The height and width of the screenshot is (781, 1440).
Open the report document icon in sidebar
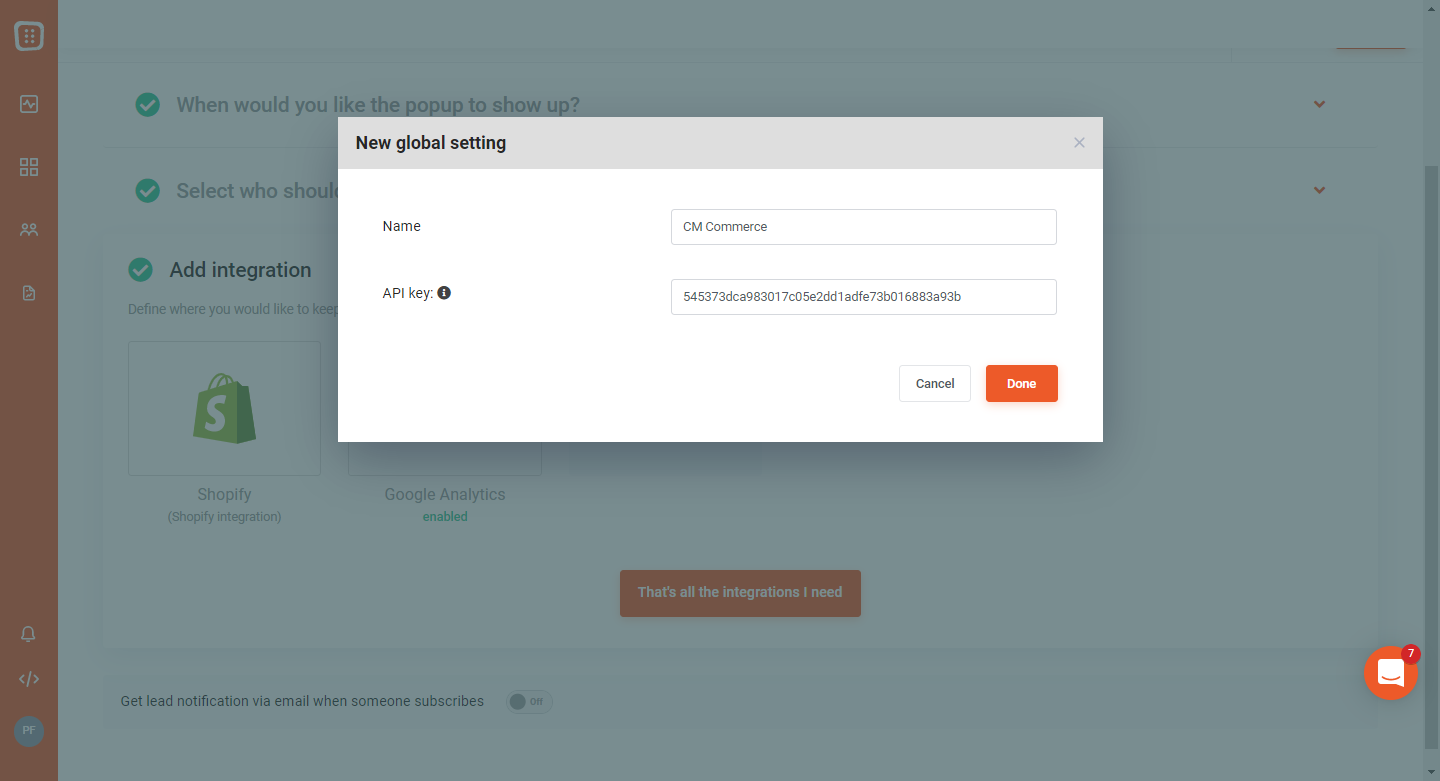click(29, 293)
